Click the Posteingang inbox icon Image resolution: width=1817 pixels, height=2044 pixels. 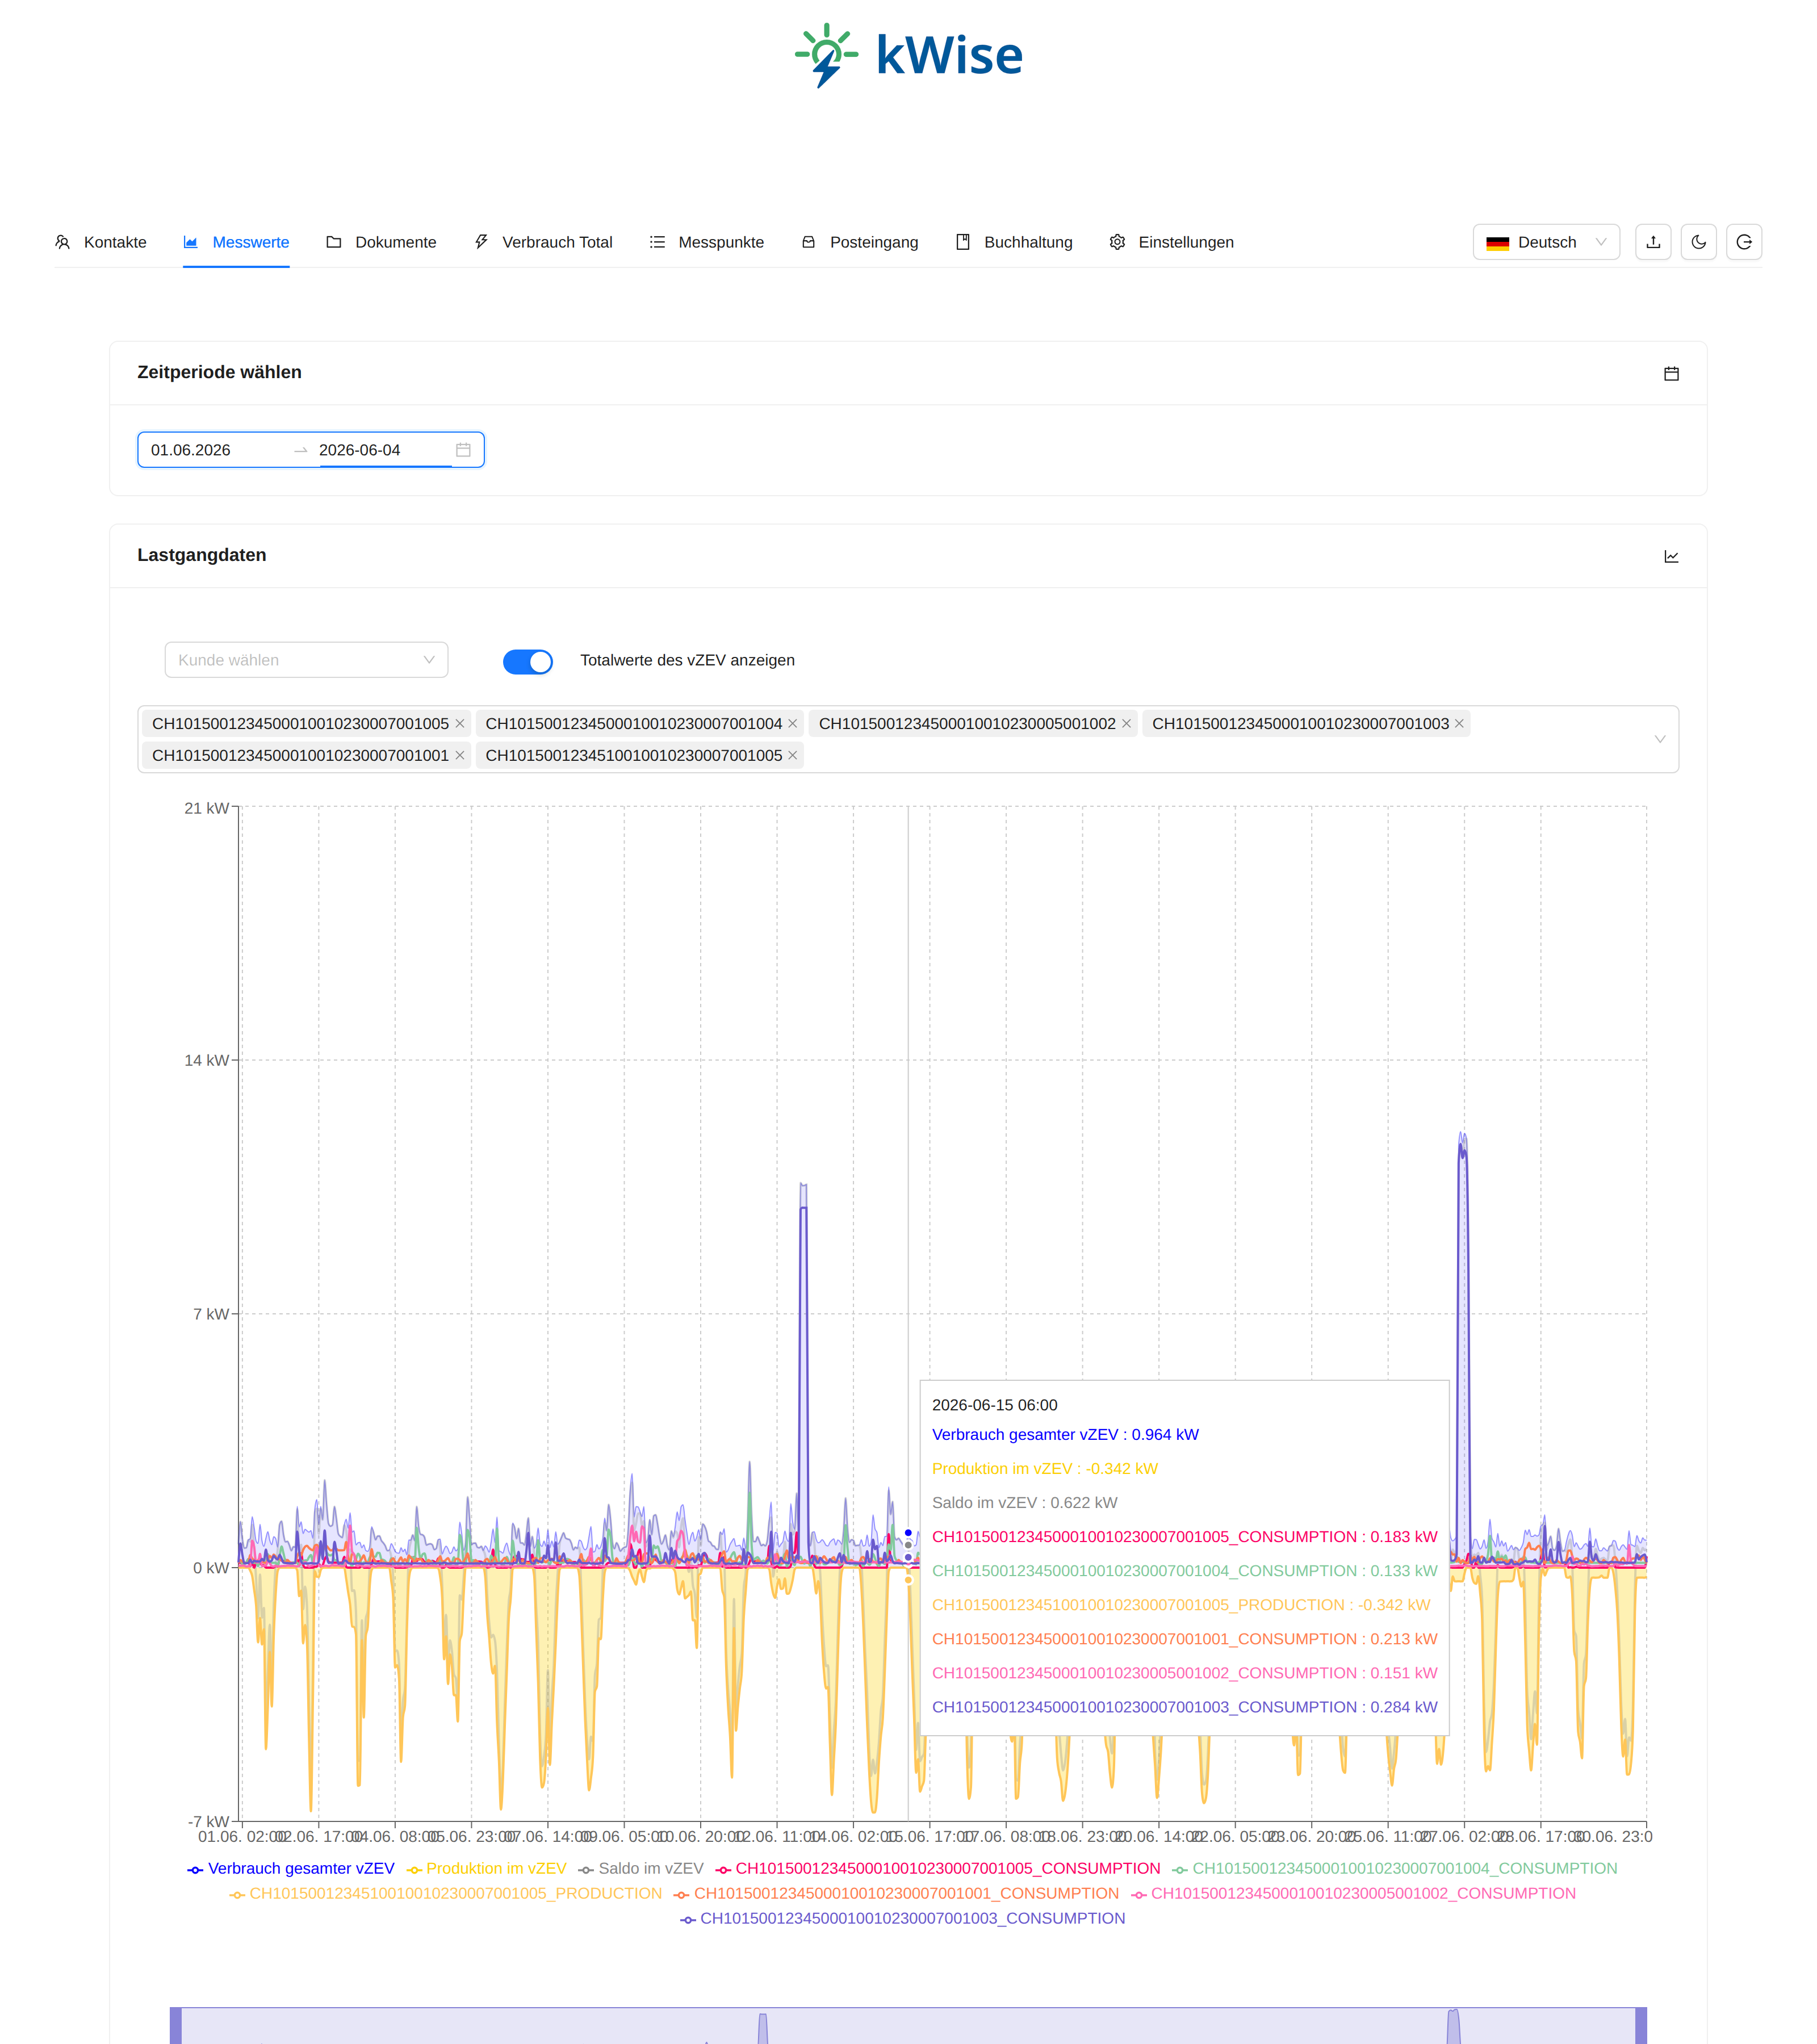click(809, 242)
